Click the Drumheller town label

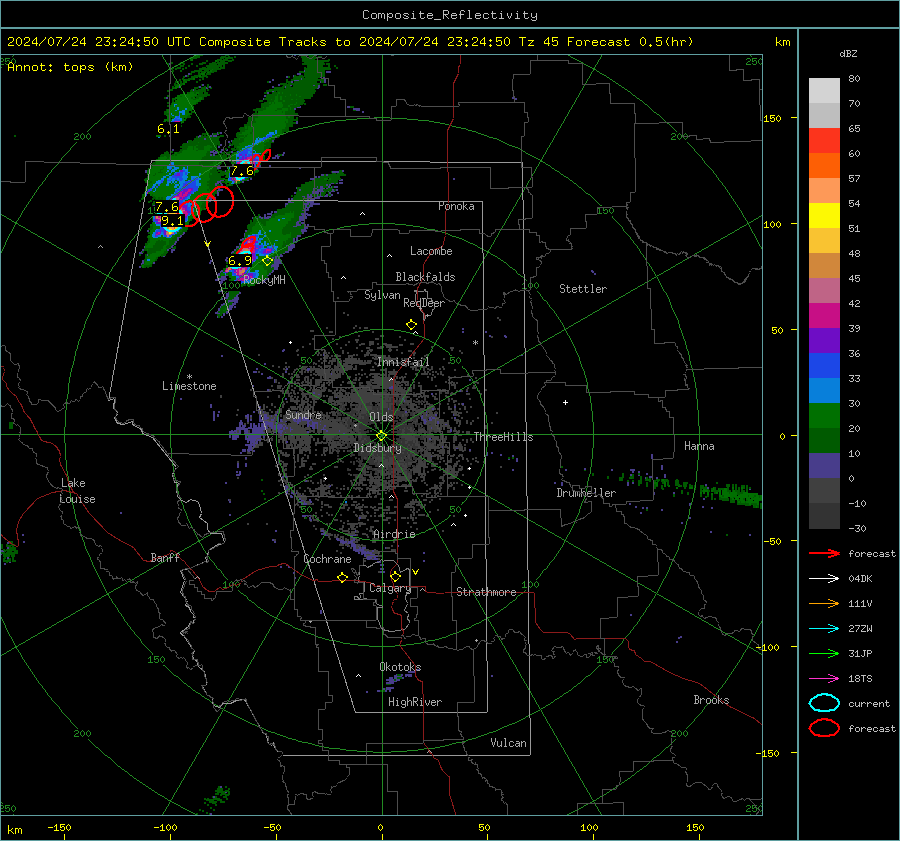point(586,493)
